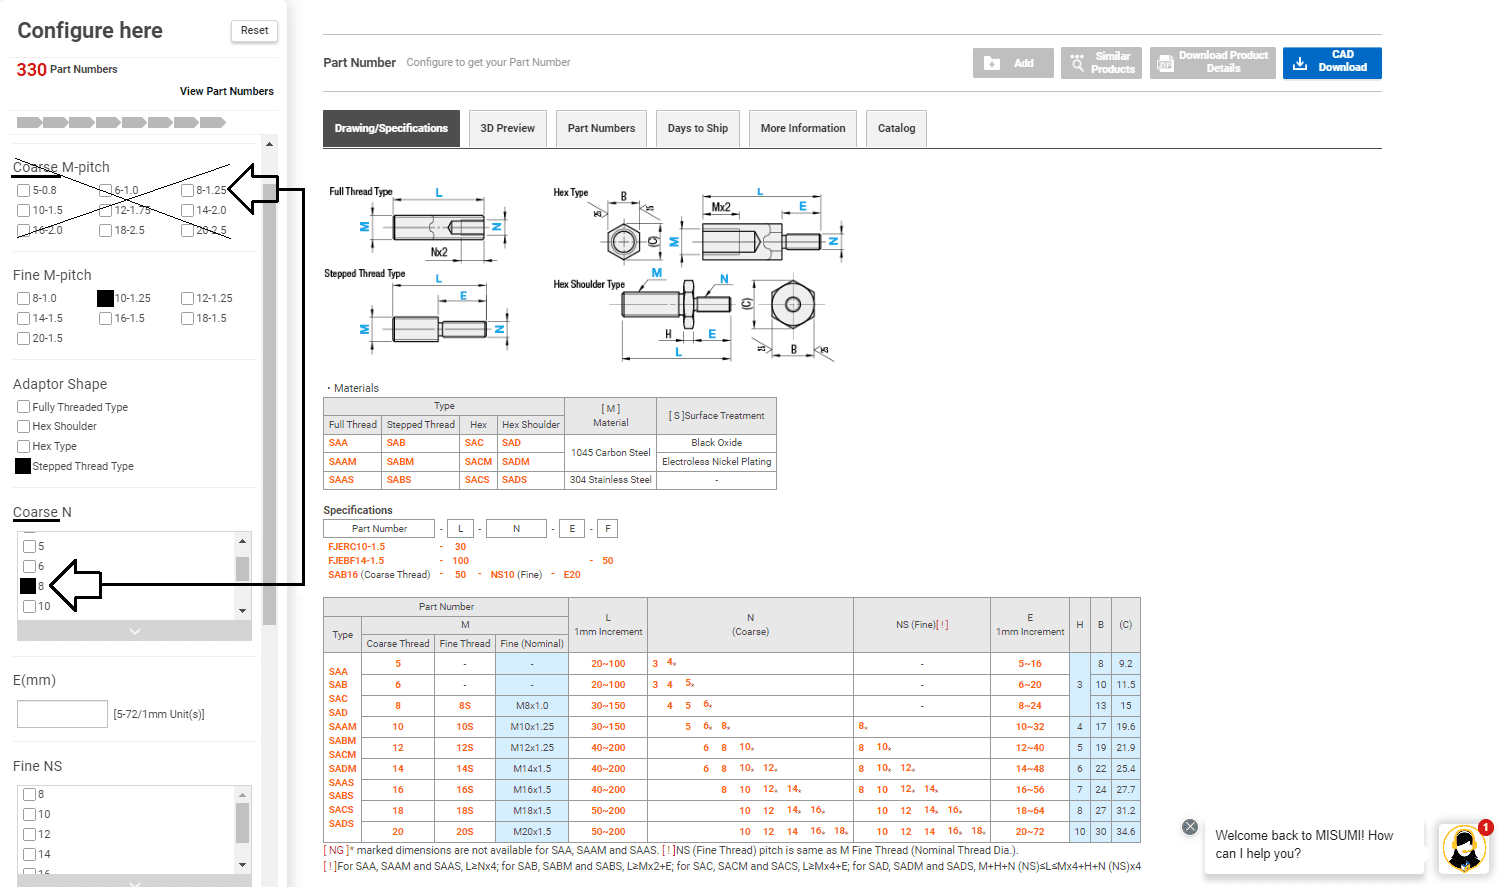Image resolution: width=1503 pixels, height=887 pixels.
Task: Open the Part Numbers tab
Action: point(601,128)
